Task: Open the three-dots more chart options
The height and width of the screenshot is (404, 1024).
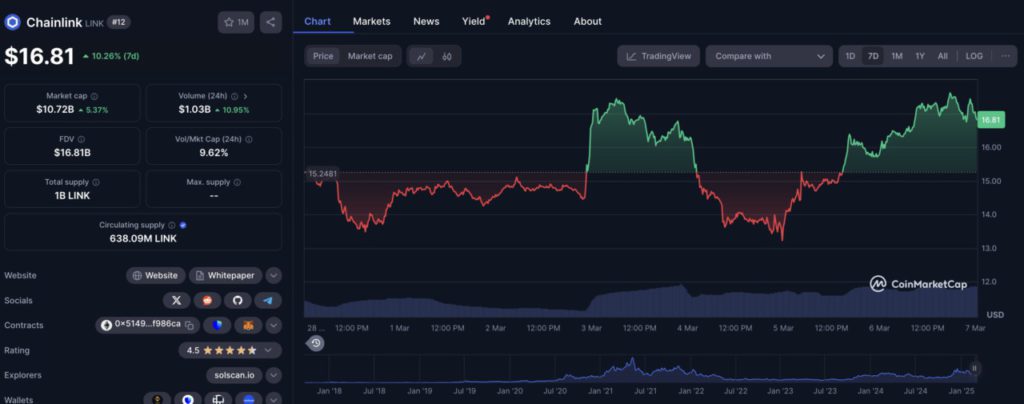Action: click(x=1005, y=56)
